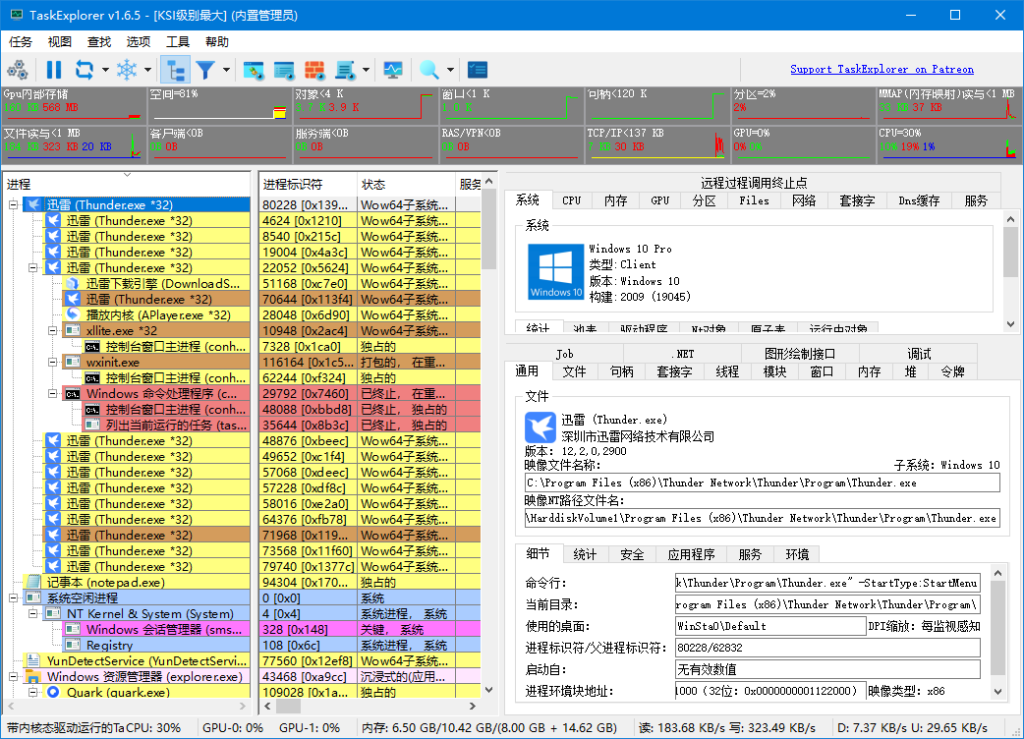The image size is (1024, 739).
Task: Click the scroll document toolbar icon
Action: (345, 69)
